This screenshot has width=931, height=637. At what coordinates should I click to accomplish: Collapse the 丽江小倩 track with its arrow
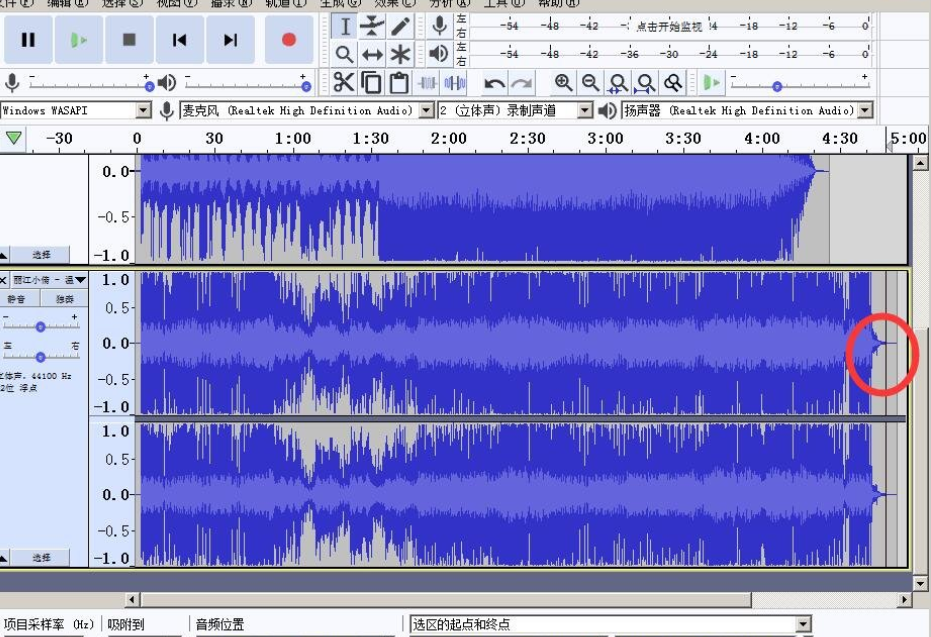click(x=4, y=558)
